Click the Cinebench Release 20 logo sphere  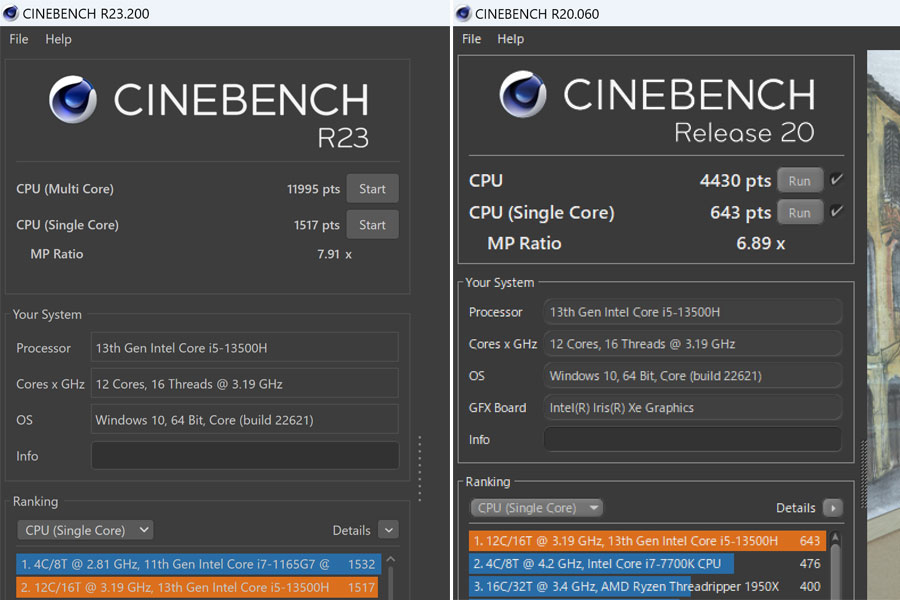click(523, 94)
